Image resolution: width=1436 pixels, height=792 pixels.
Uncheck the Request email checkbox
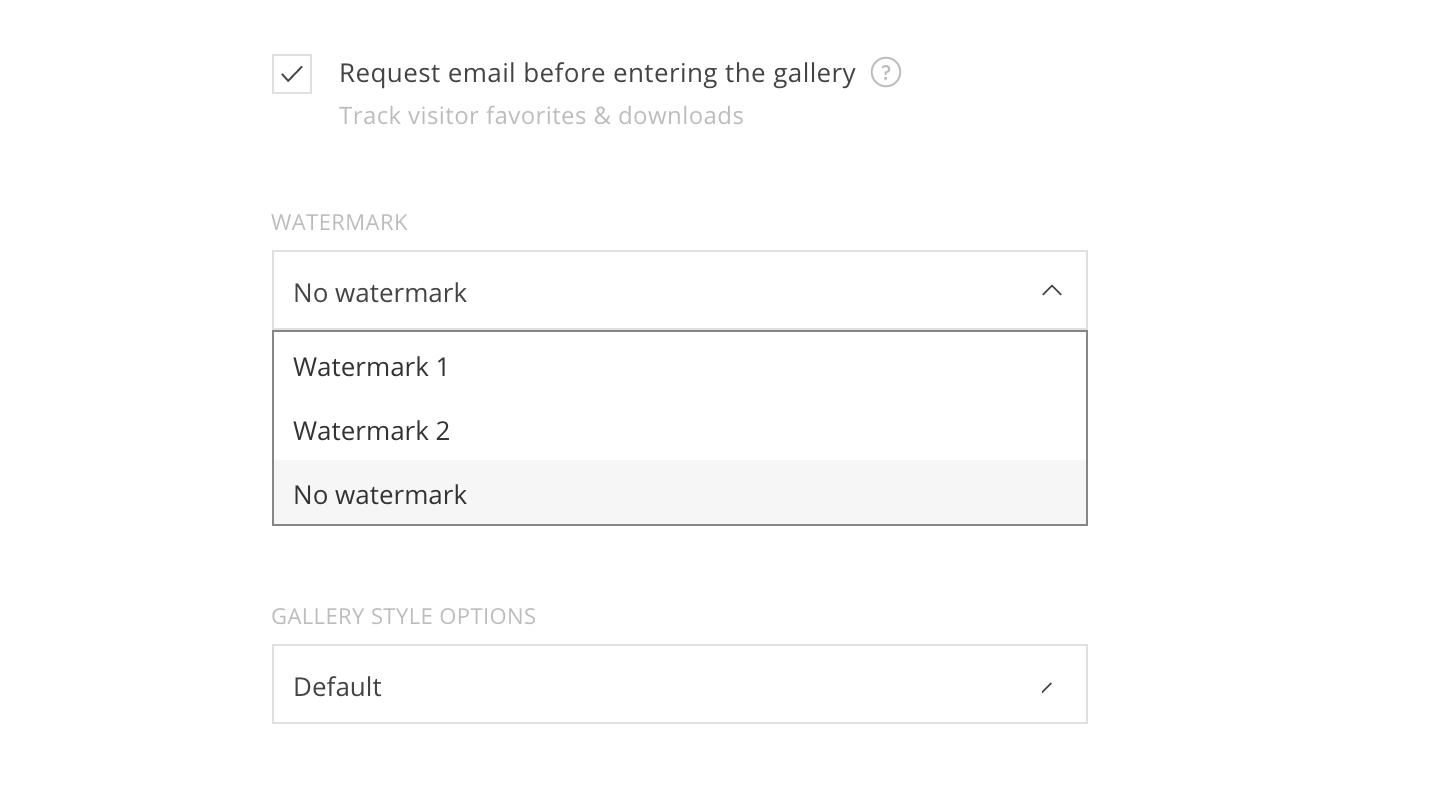(292, 74)
